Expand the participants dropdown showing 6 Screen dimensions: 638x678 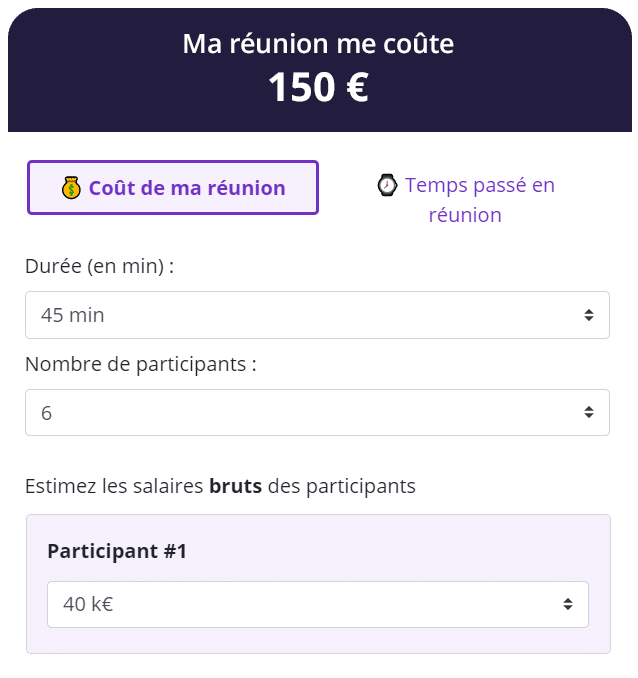coord(300,412)
